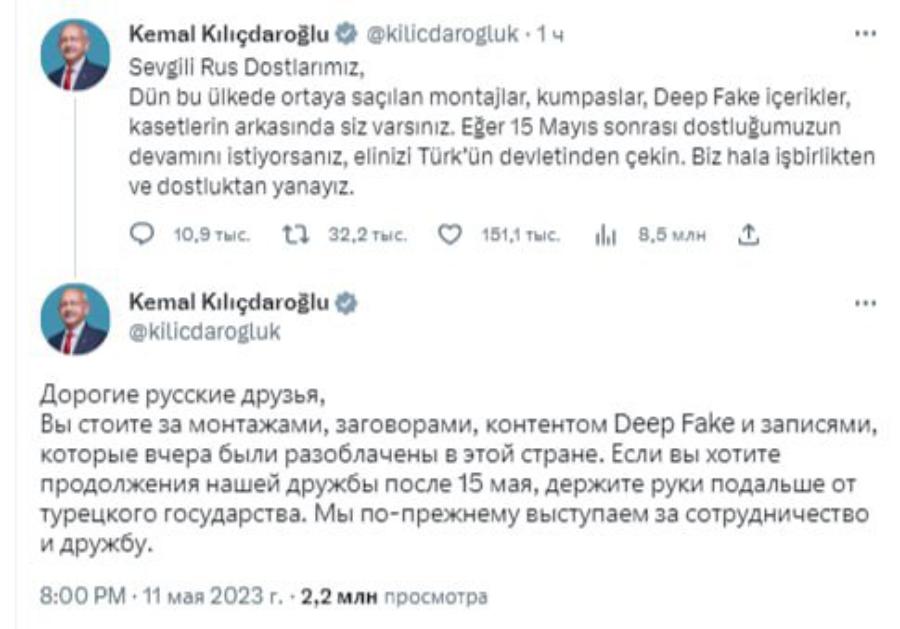The image size is (900, 629).
Task: Click the @kilicdarogluk handle under second name
Action: tap(205, 332)
